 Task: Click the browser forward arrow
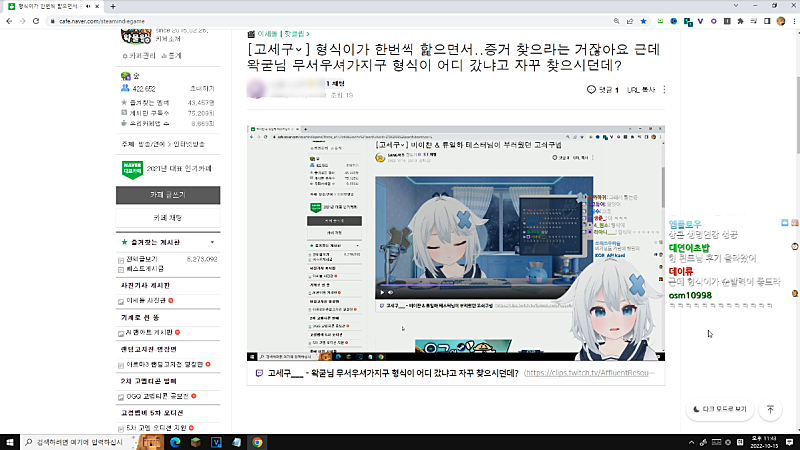point(22,21)
